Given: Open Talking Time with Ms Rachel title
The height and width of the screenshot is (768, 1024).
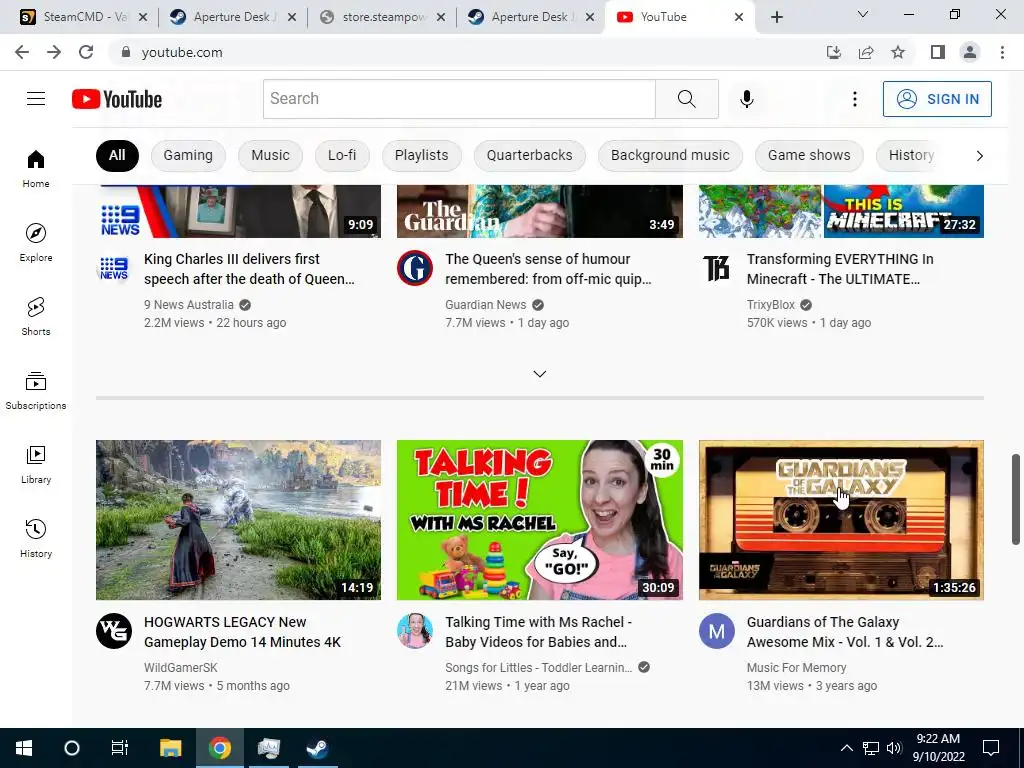Looking at the screenshot, I should point(538,632).
